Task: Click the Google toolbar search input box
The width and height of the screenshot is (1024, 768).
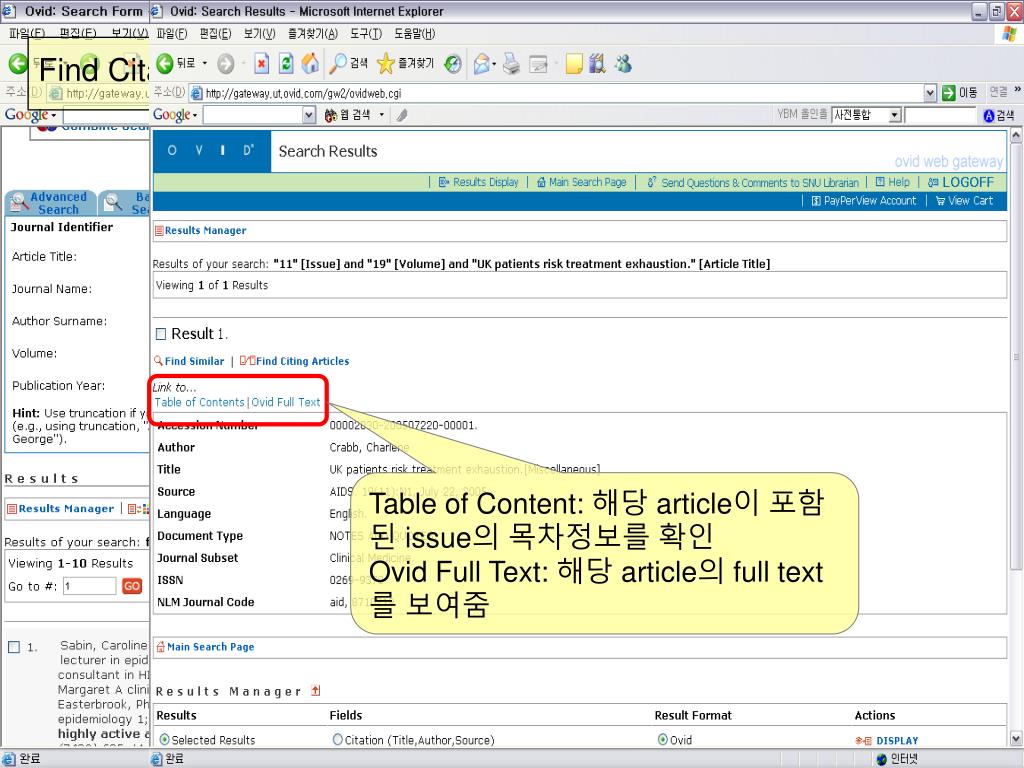Action: [x=254, y=116]
